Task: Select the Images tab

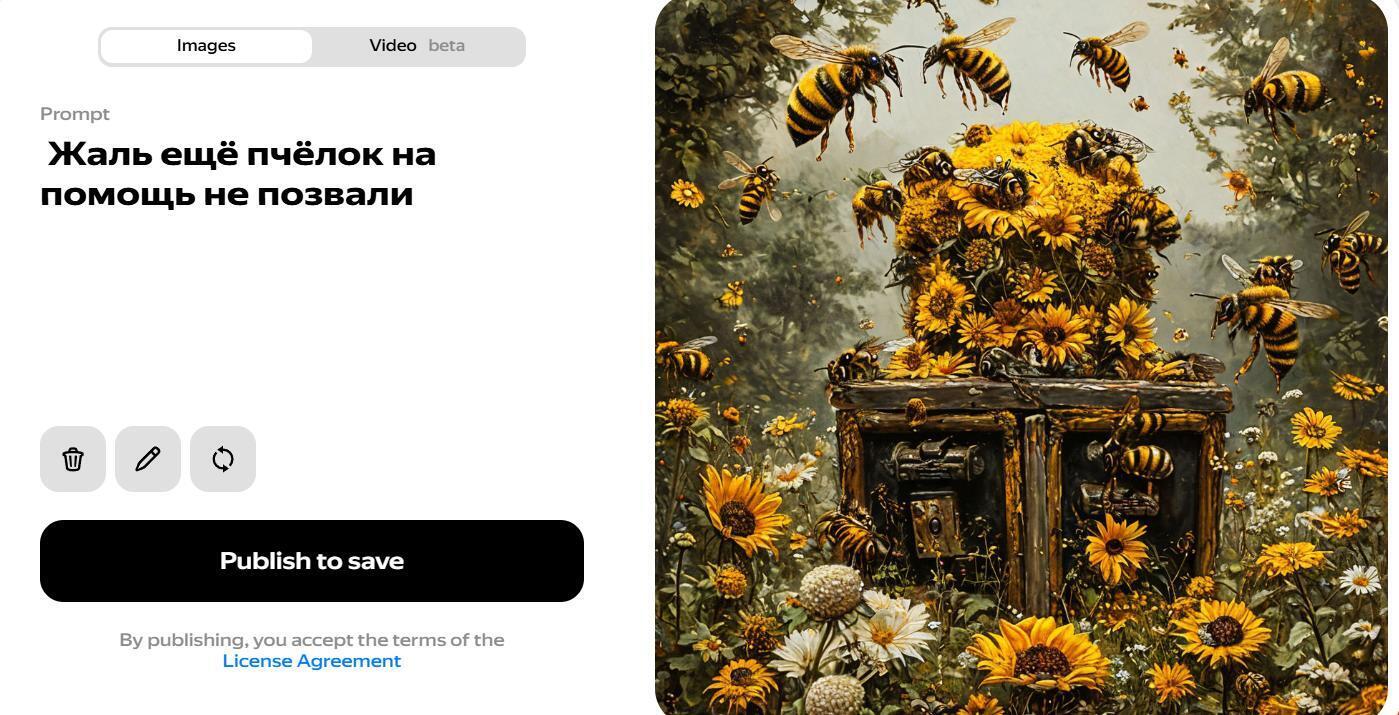Action: 206,46
